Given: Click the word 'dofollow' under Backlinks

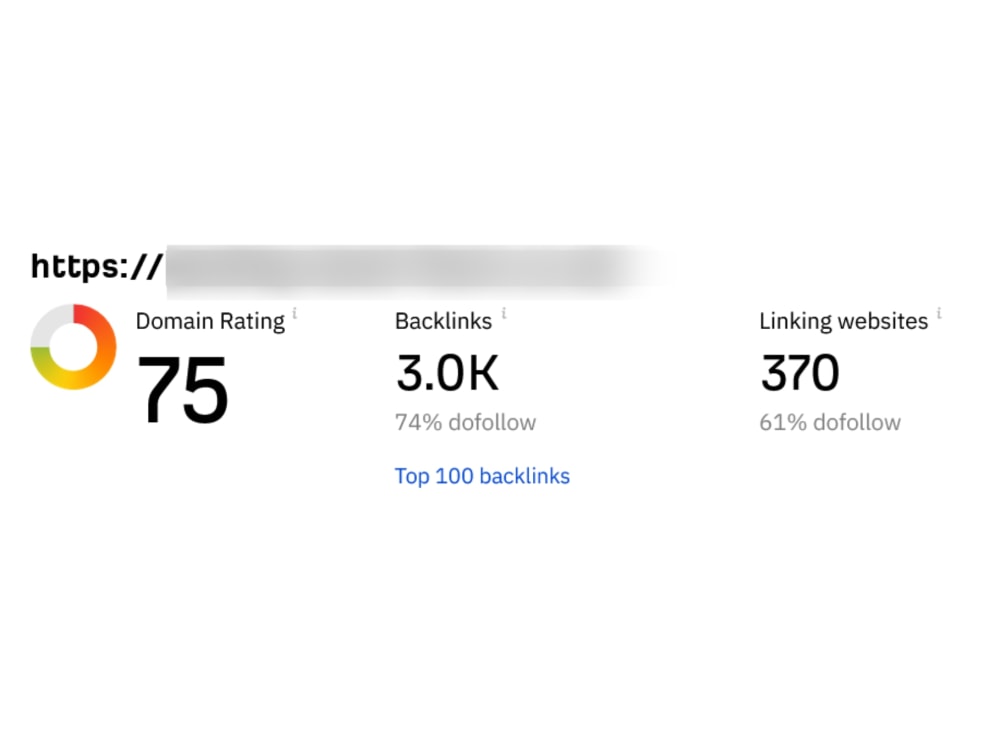Looking at the screenshot, I should [492, 422].
